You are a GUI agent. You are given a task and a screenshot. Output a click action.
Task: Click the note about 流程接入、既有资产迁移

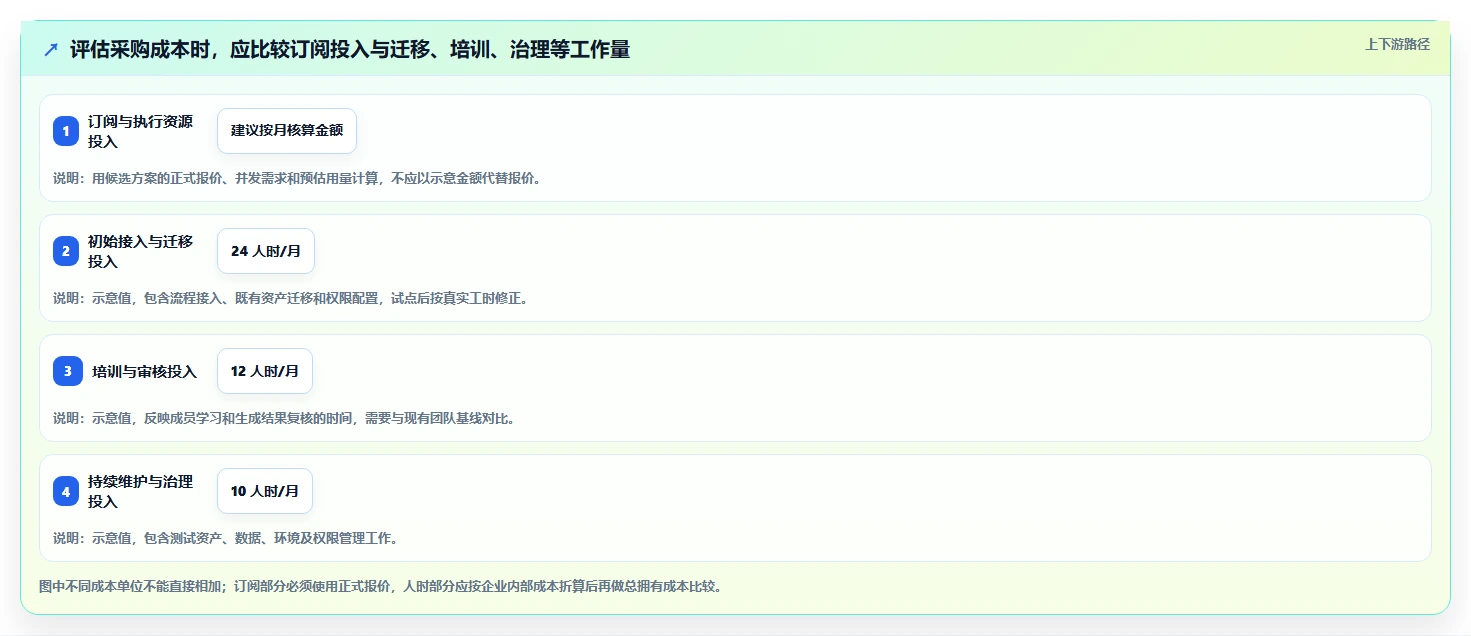290,298
